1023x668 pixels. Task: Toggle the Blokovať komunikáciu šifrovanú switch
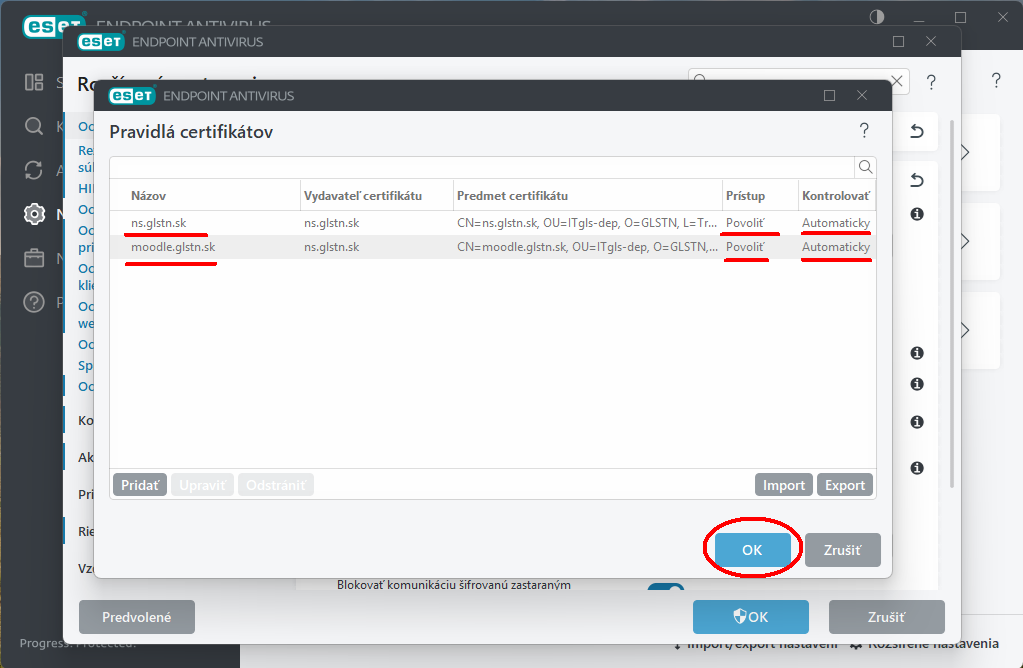(x=665, y=586)
